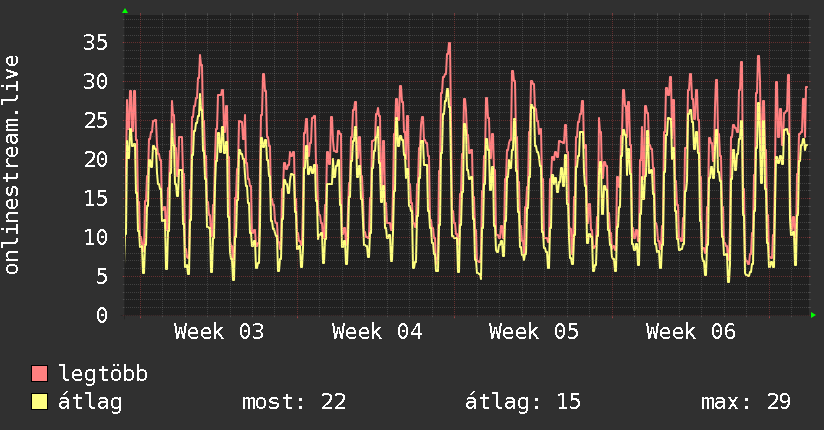Click the 35 y-axis tick label

[x=95, y=42]
